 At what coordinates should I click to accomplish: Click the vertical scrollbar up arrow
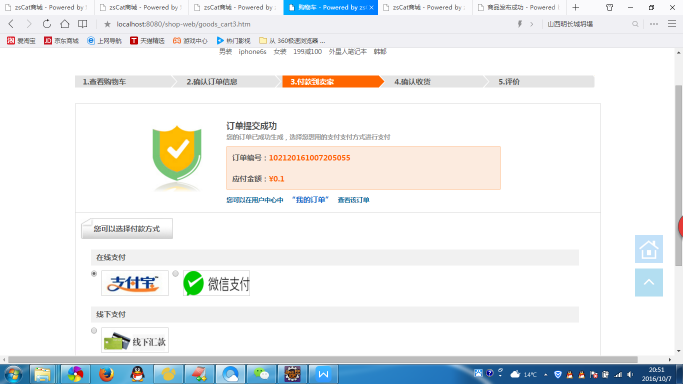679,53
